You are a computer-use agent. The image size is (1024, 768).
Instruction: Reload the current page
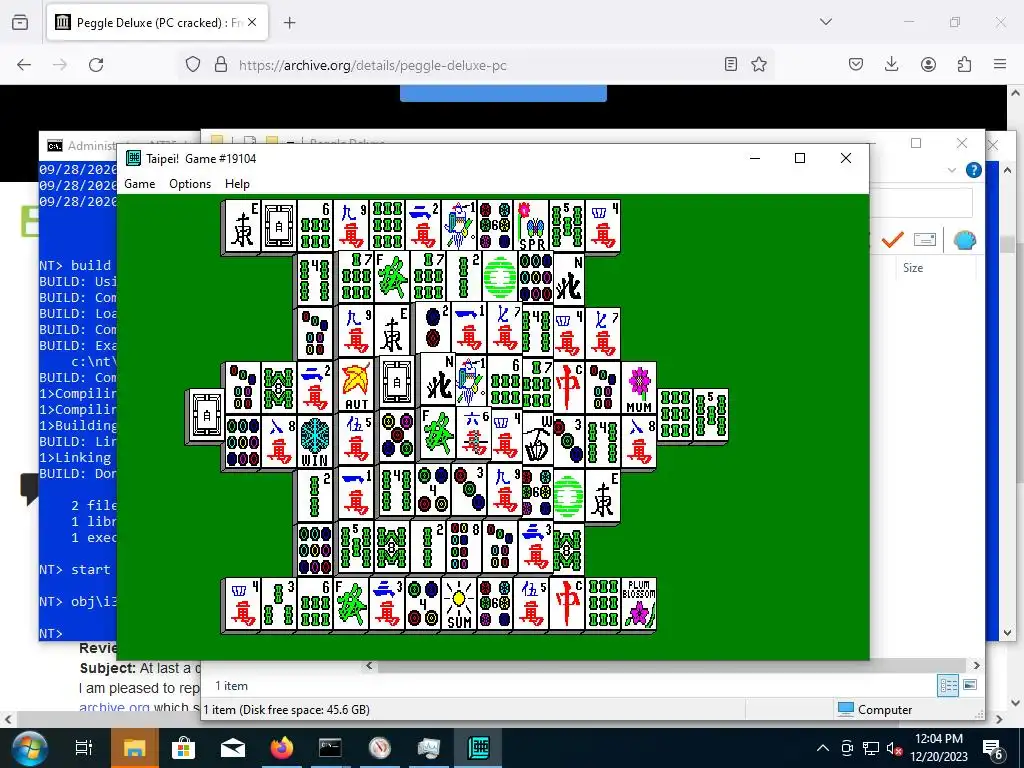coord(96,65)
